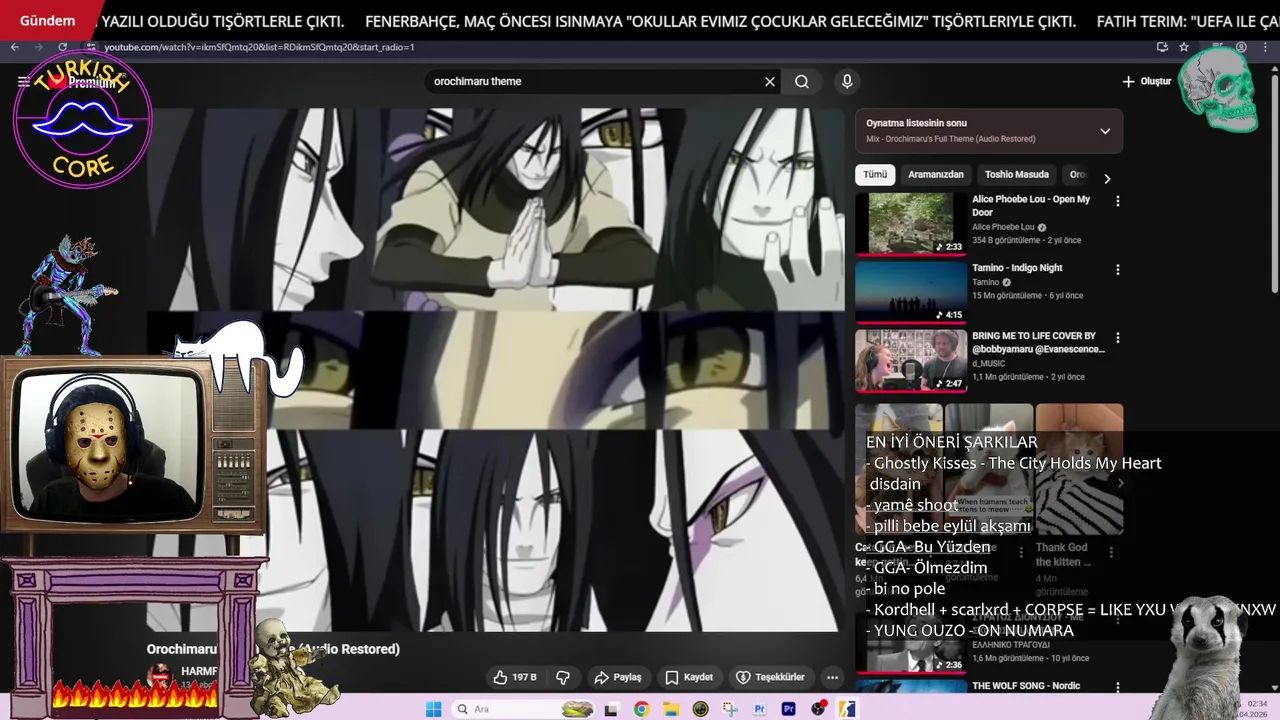Open the YouTube hamburger guide menu
This screenshot has height=720, width=1280.
(x=23, y=82)
